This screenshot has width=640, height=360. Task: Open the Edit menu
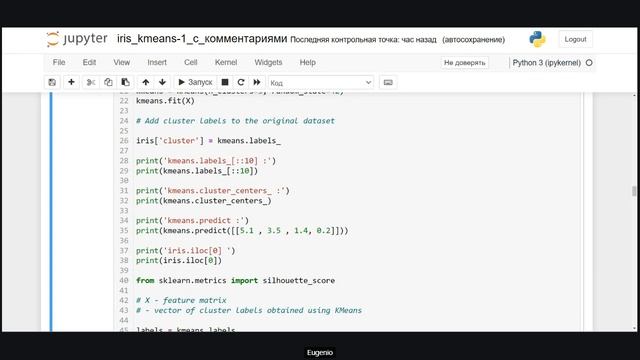[x=89, y=62]
